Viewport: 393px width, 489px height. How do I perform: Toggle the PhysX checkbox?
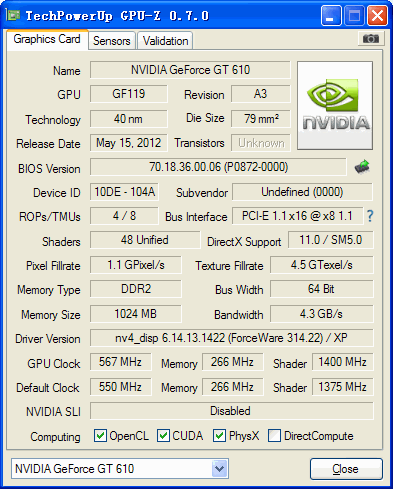click(219, 436)
